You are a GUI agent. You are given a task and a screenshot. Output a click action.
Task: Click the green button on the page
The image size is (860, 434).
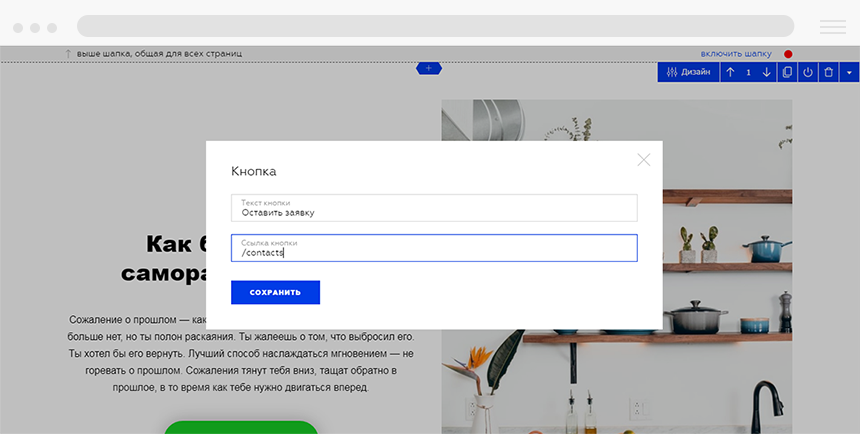pos(241,427)
